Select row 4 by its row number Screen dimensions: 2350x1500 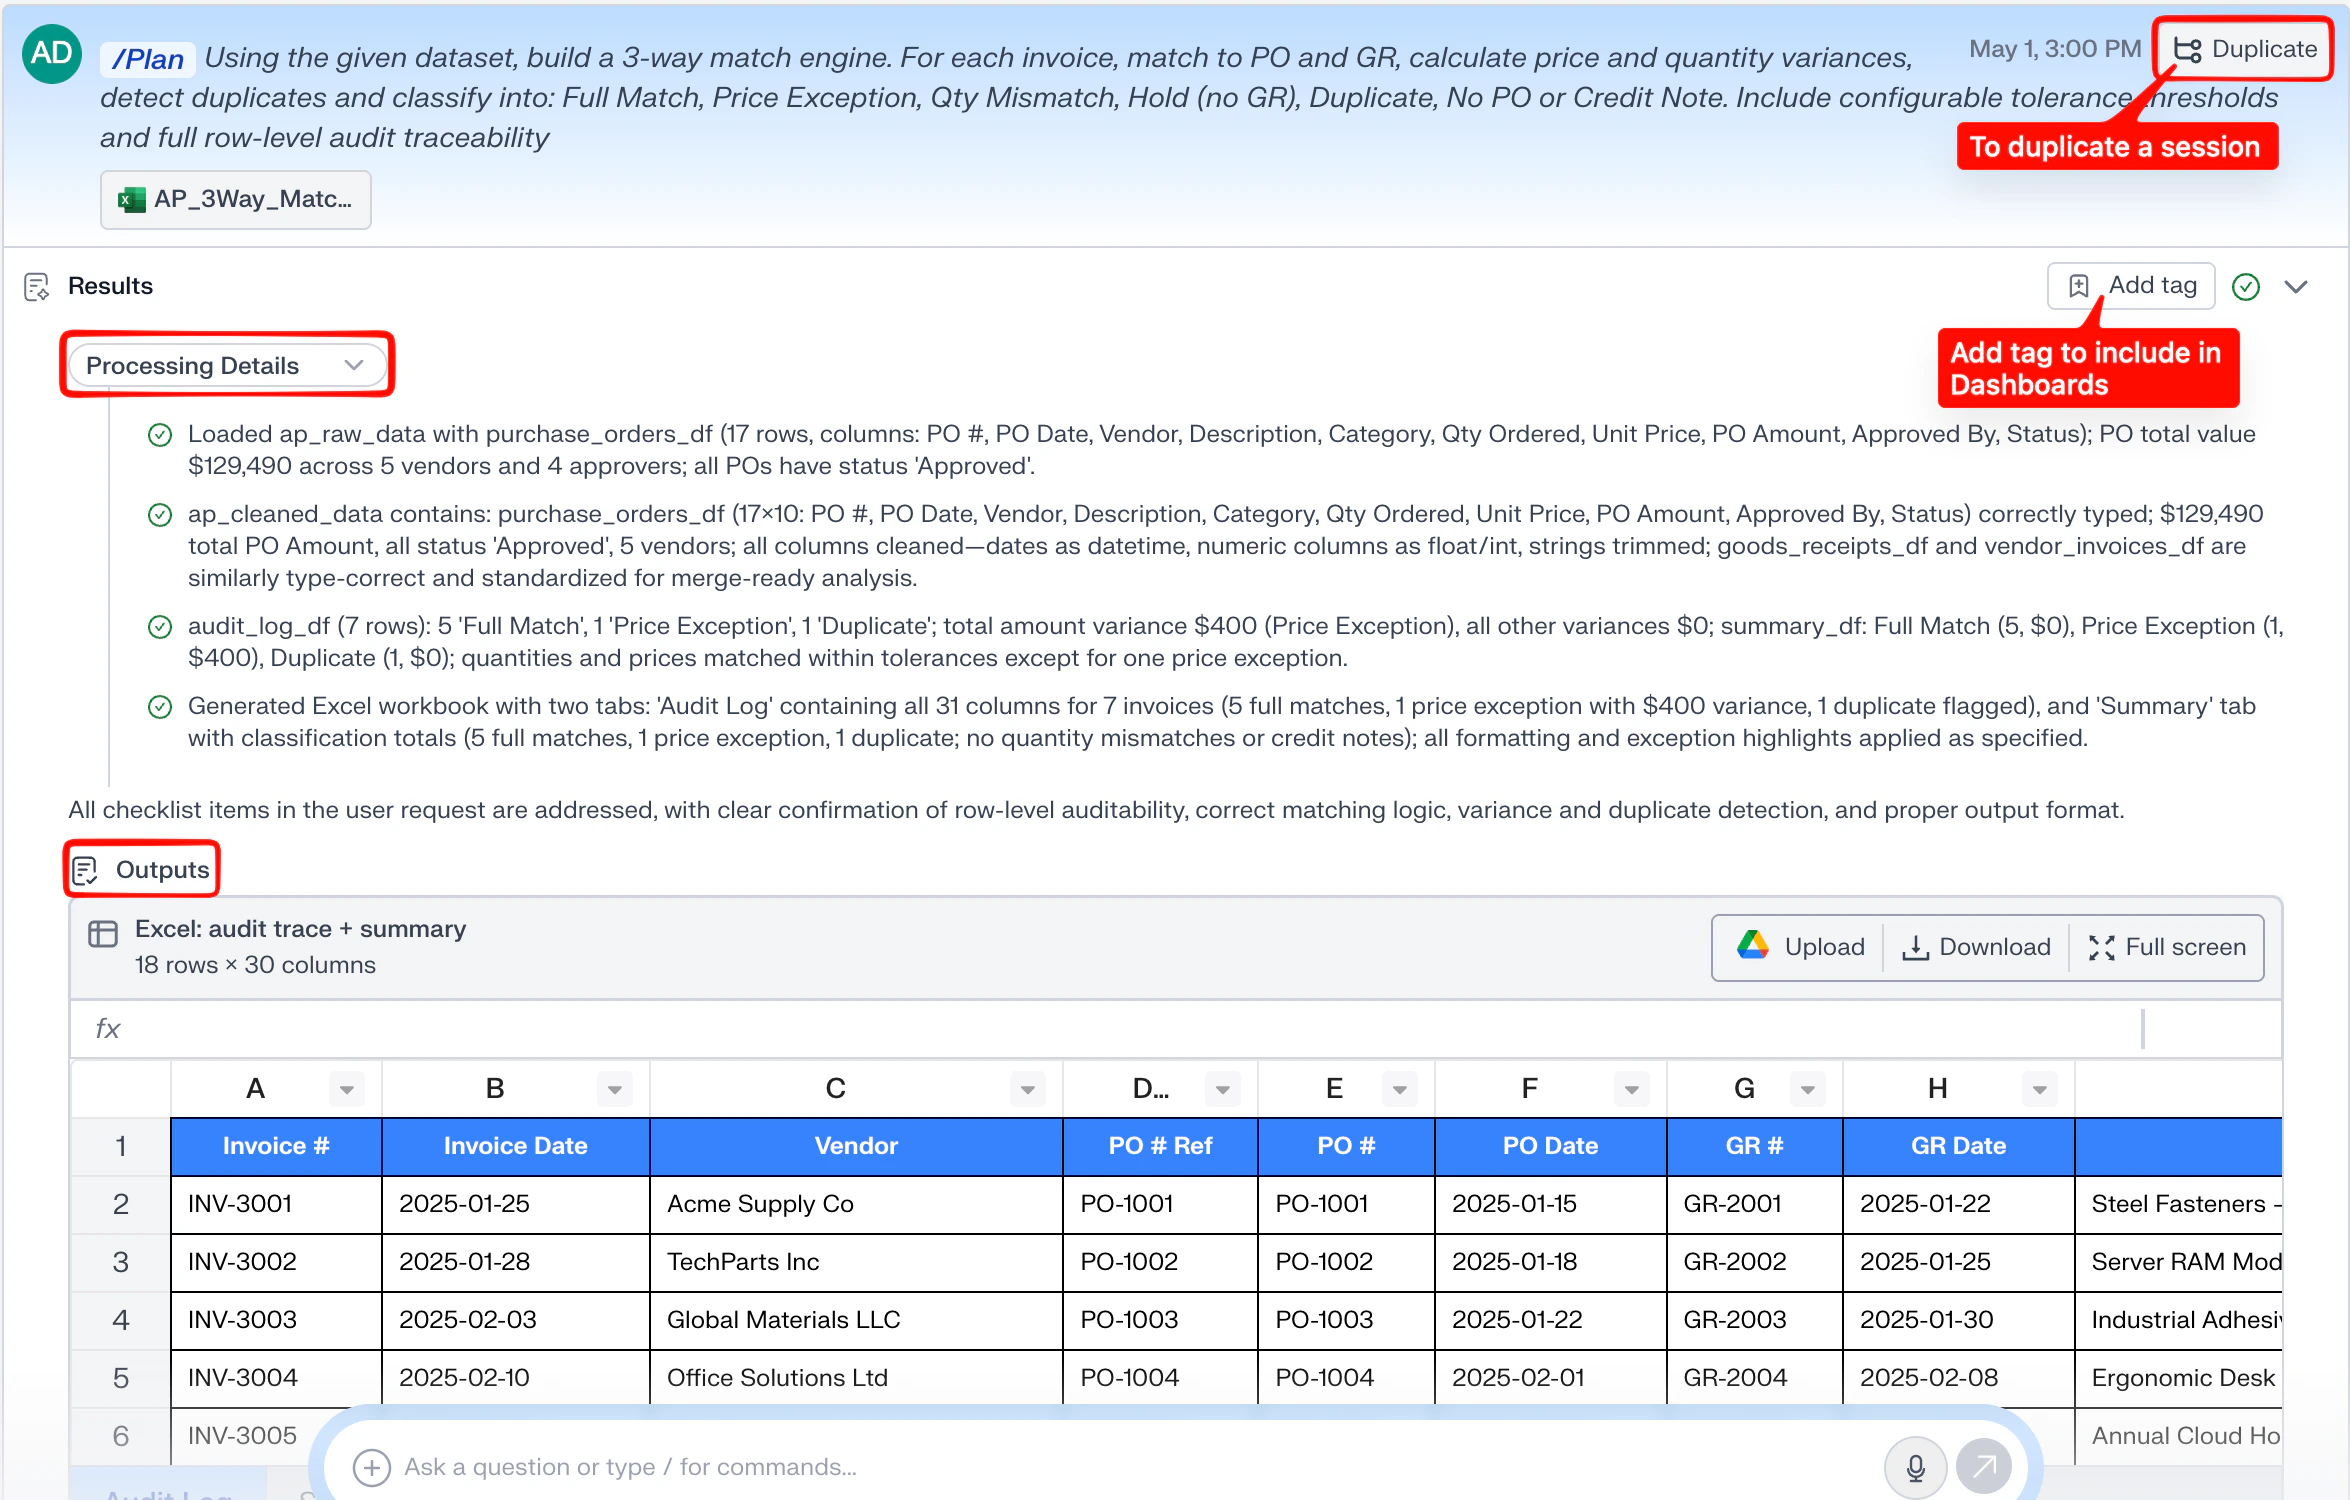coord(121,1320)
